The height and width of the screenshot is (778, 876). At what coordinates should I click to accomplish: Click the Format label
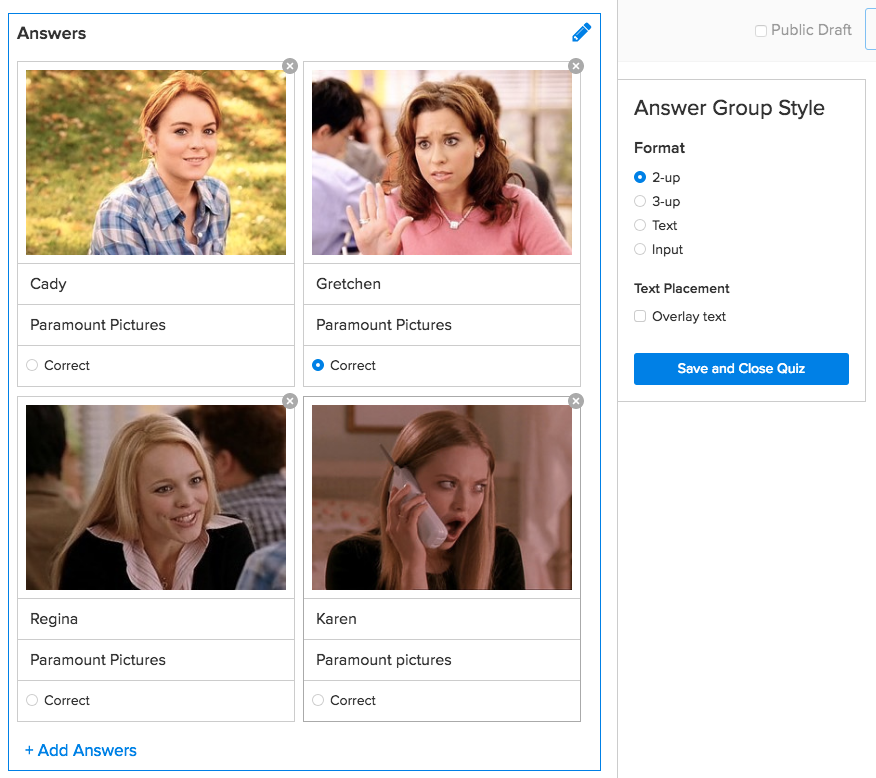(x=659, y=148)
